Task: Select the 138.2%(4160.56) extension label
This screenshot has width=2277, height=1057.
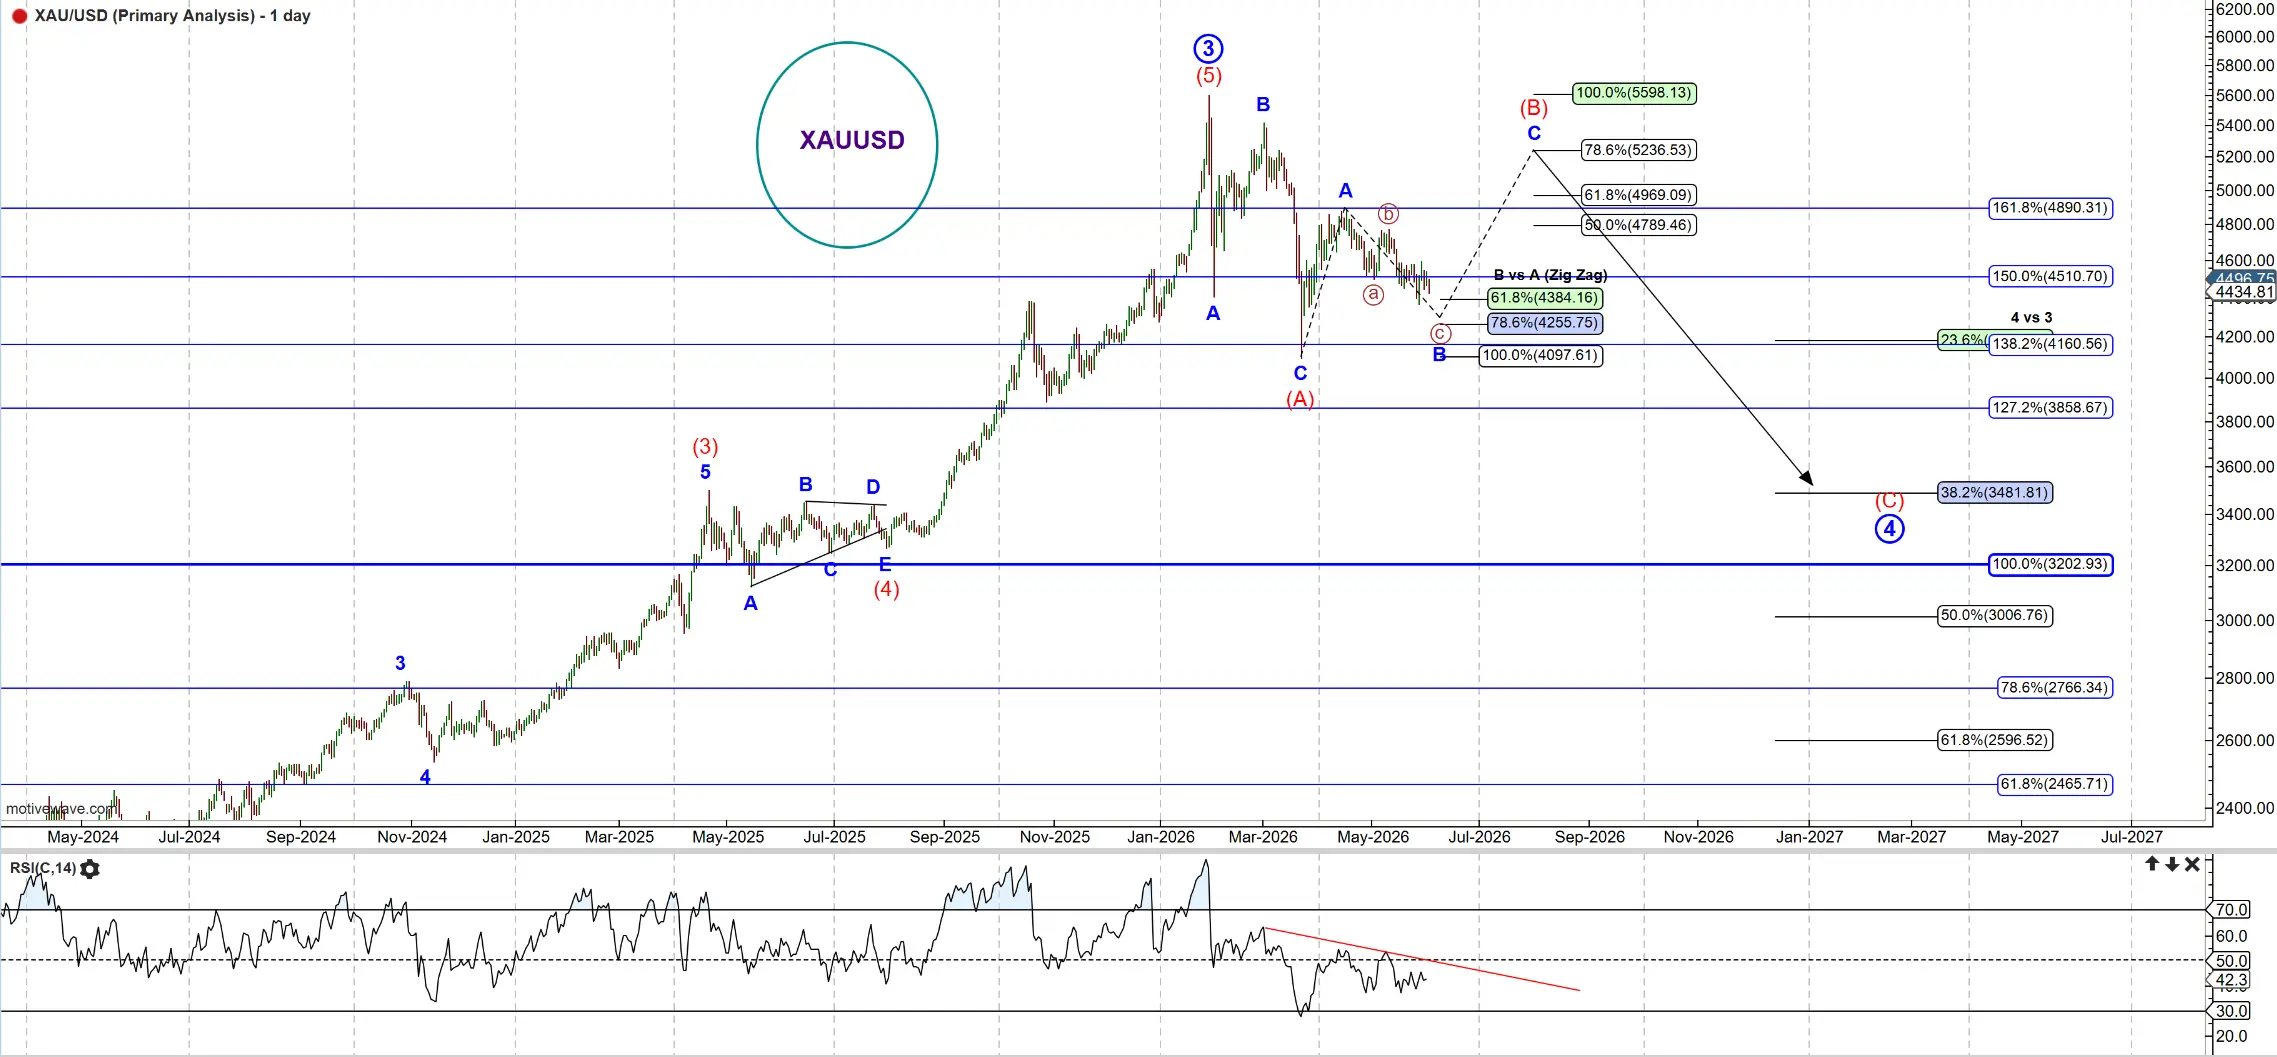Action: pyautogui.click(x=2051, y=344)
